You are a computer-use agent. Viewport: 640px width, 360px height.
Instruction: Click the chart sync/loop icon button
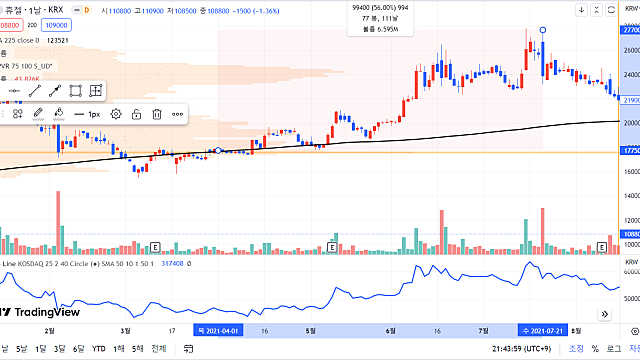pos(611,10)
